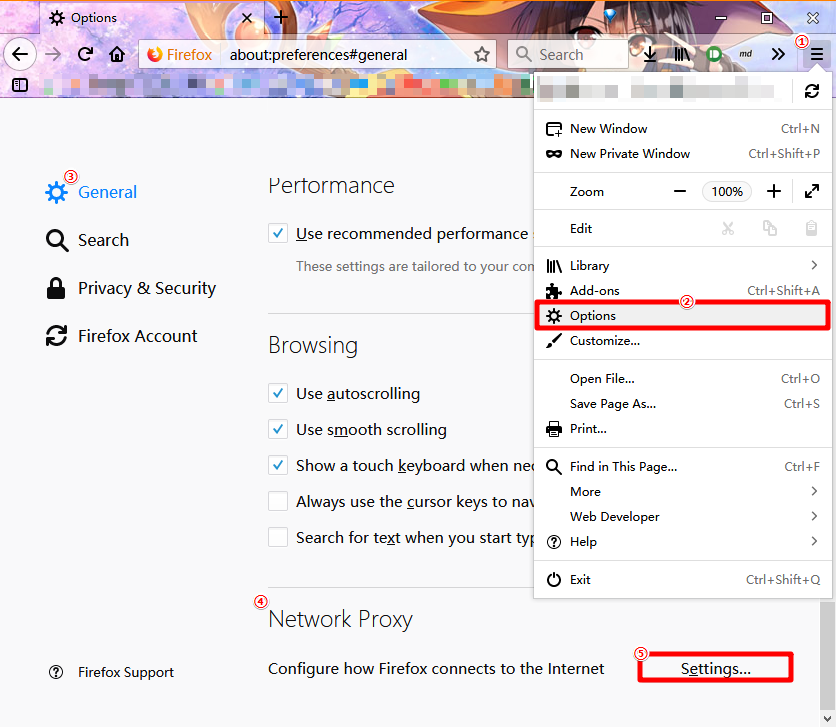Click the md extension icon
Viewport: 836px width, 727px height.
[x=745, y=54]
